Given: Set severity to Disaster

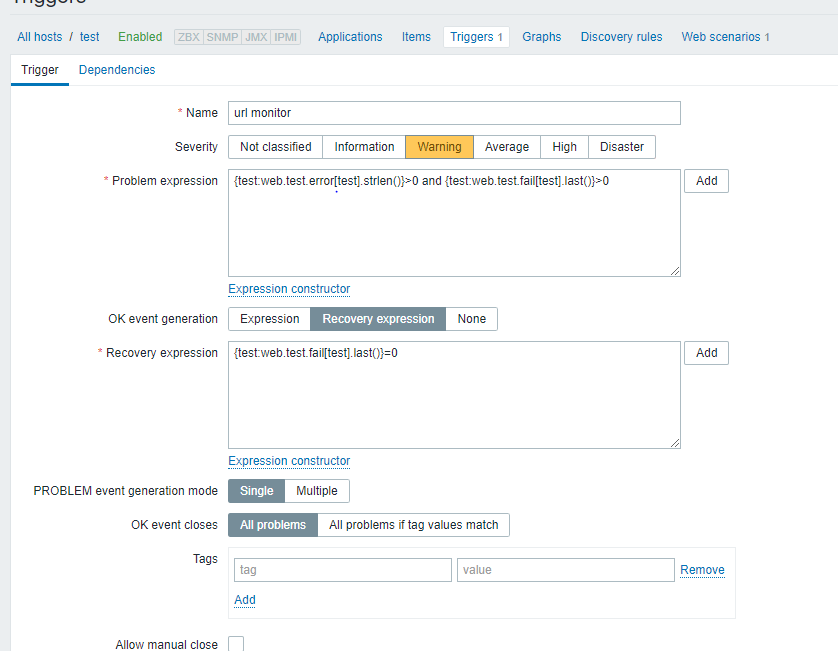Looking at the screenshot, I should (x=621, y=147).
